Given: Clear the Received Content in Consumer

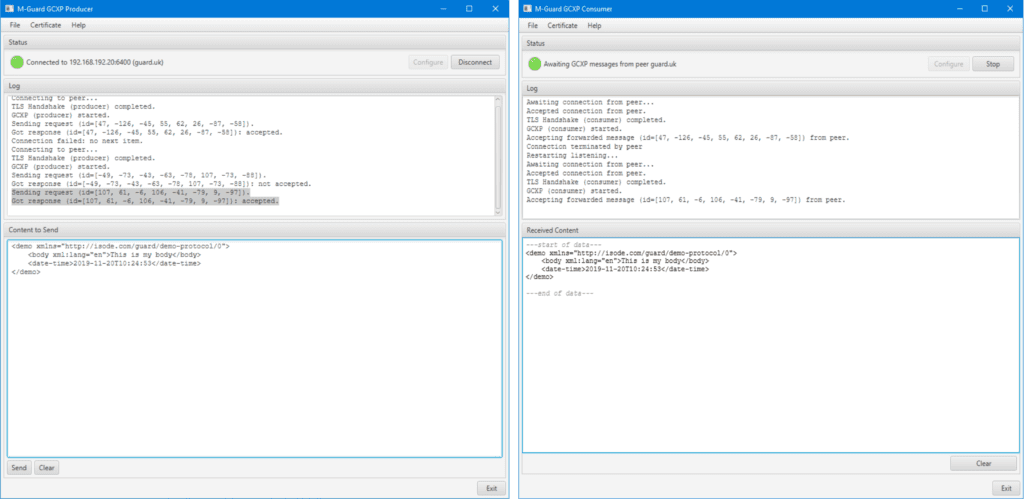Looking at the screenshot, I should (x=982, y=464).
